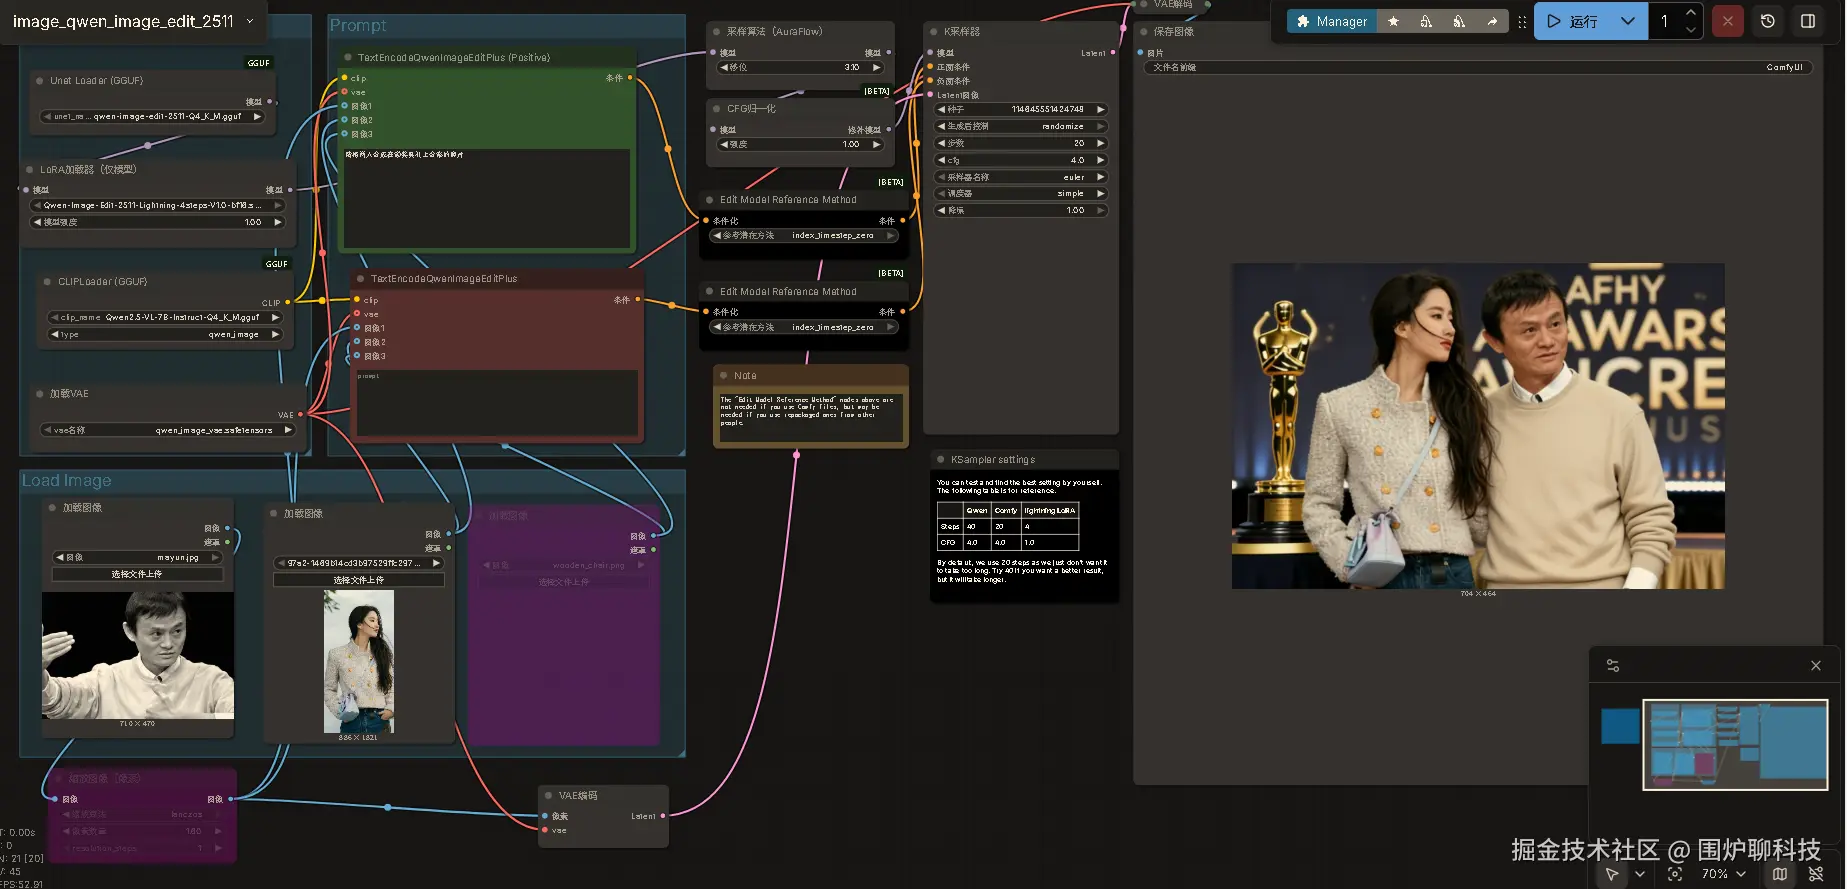Click the woman portrait image thumbnail

pos(359,661)
